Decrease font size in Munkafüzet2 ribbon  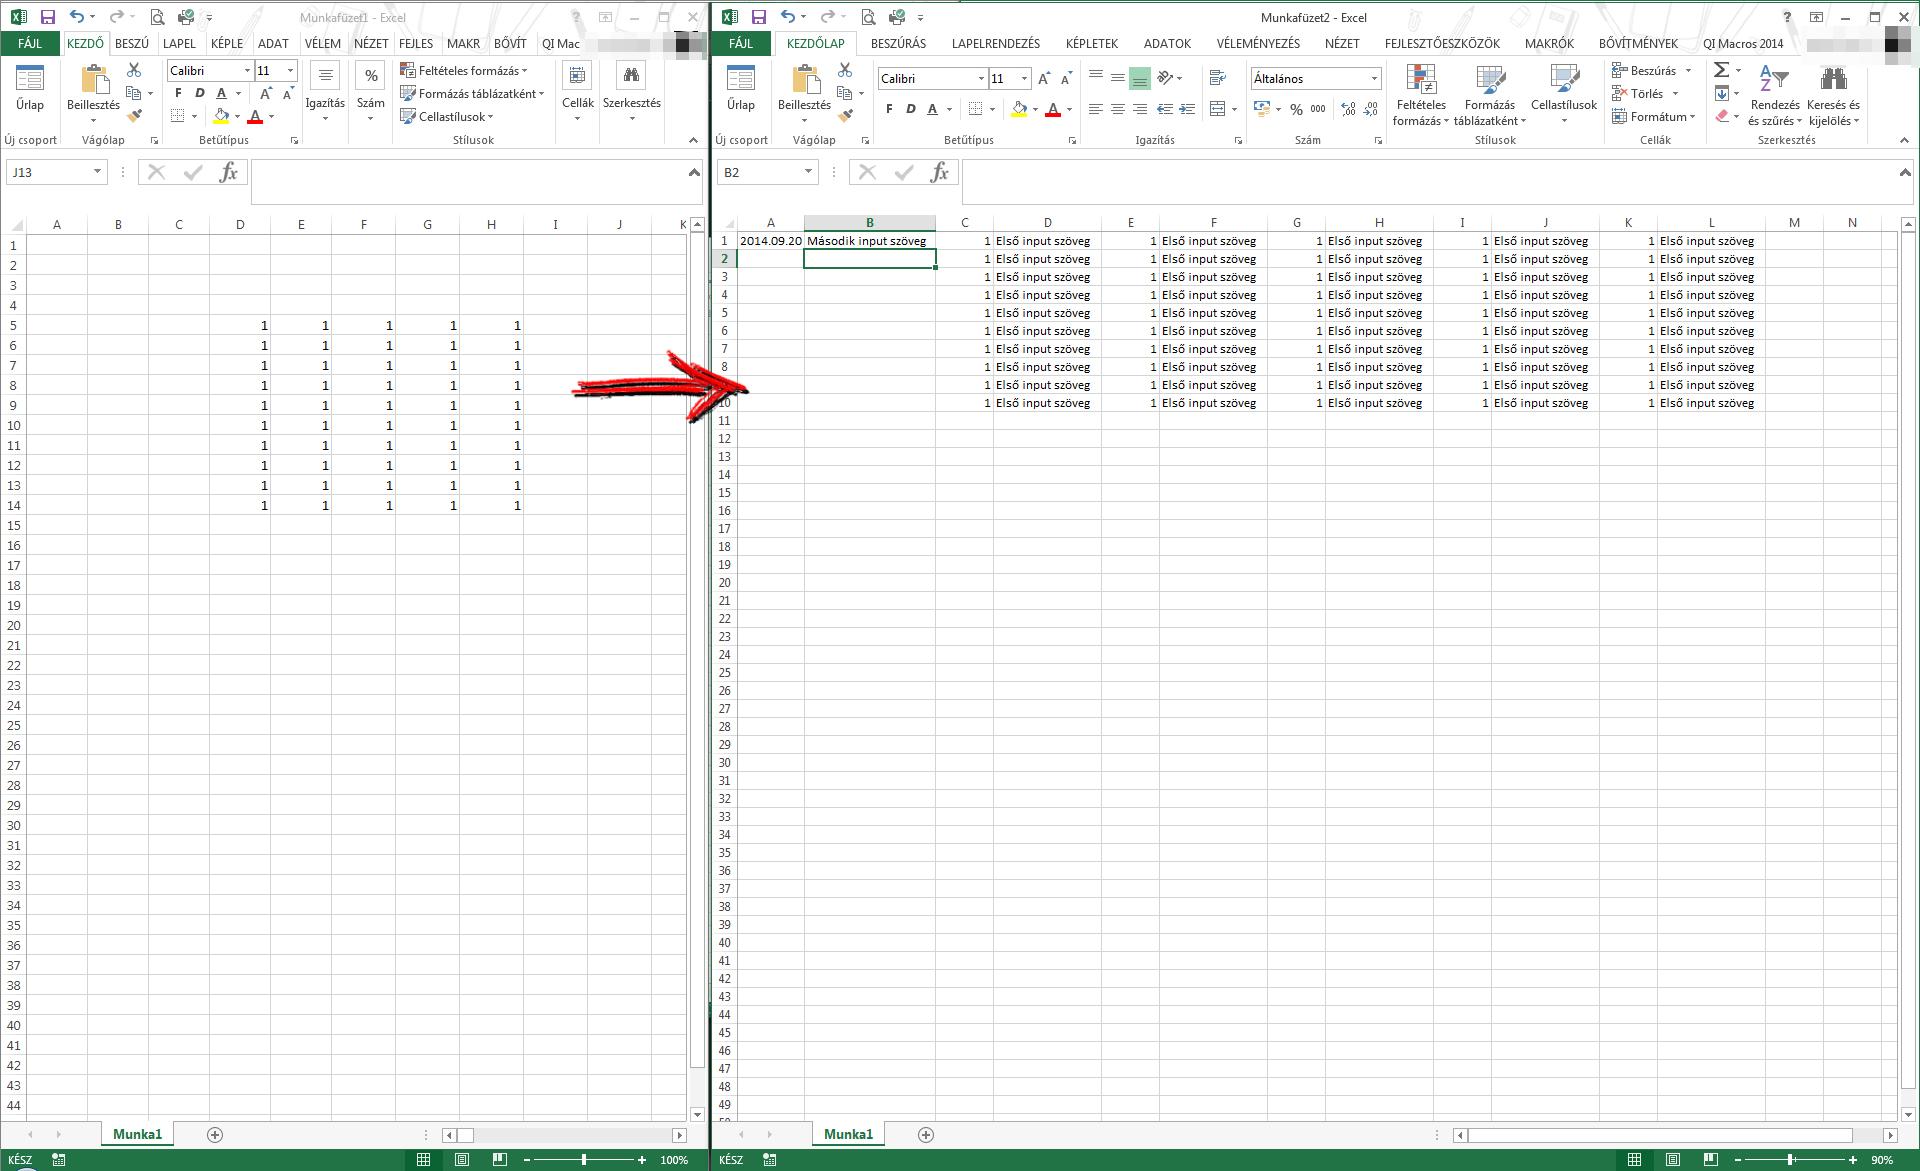click(x=1066, y=78)
